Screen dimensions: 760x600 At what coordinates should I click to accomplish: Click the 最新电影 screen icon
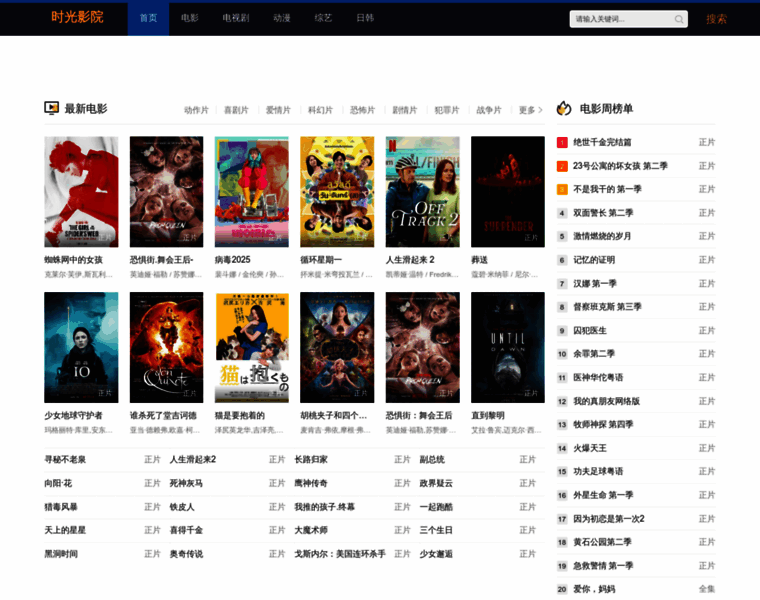click(51, 108)
